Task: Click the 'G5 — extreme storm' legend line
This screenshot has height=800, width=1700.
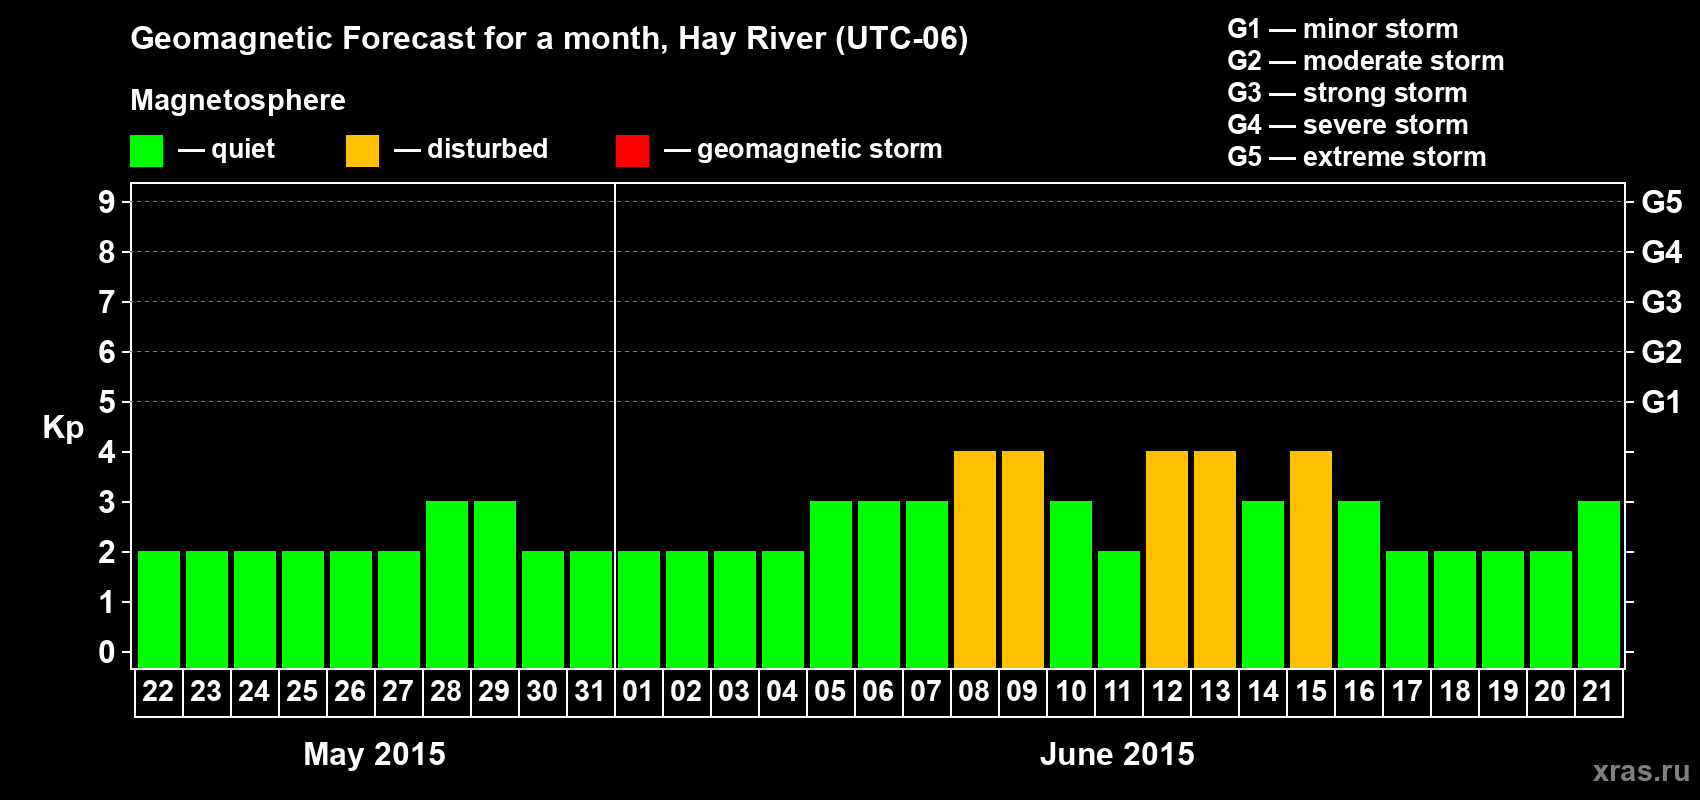Action: pos(1357,157)
